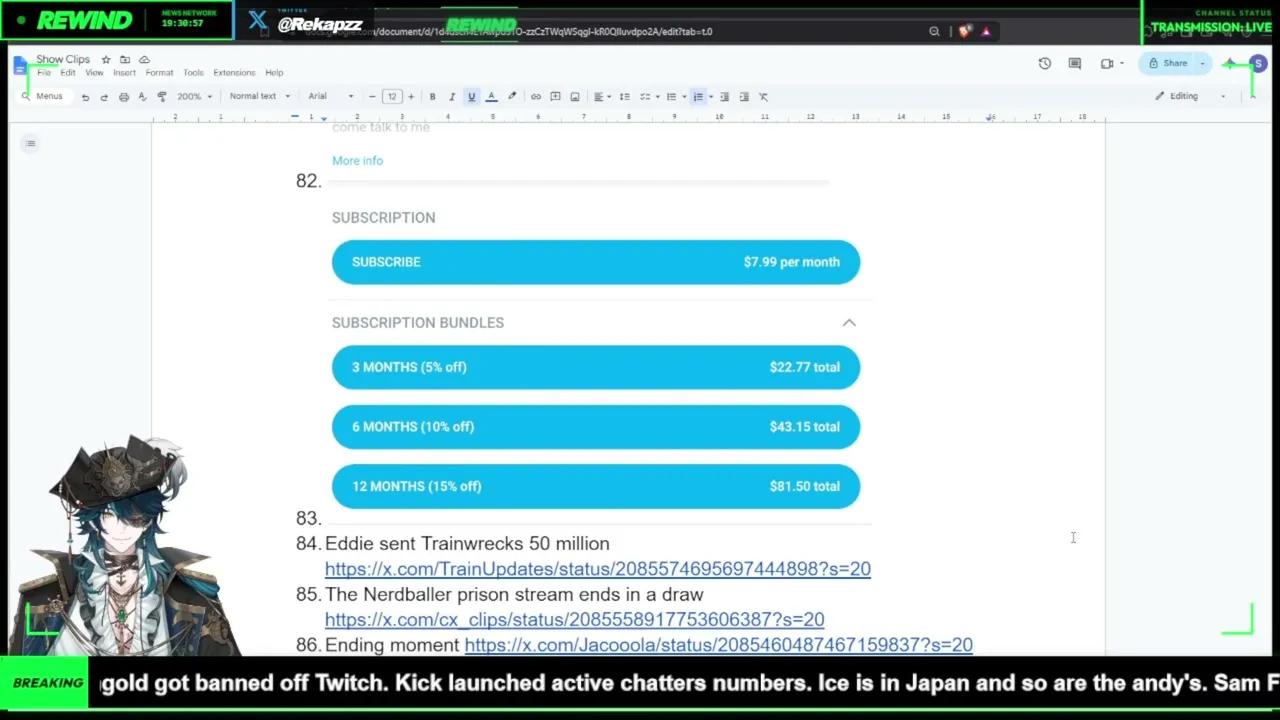Toggle the numbered list button
Viewport: 1280px width, 720px height.
point(701,97)
